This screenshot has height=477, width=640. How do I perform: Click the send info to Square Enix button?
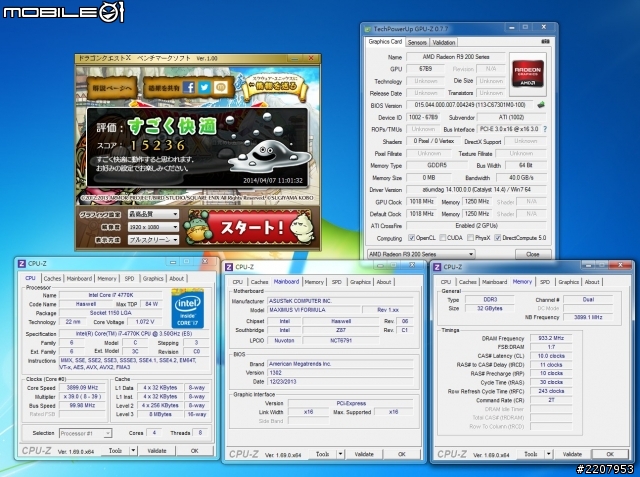pyautogui.click(x=275, y=86)
